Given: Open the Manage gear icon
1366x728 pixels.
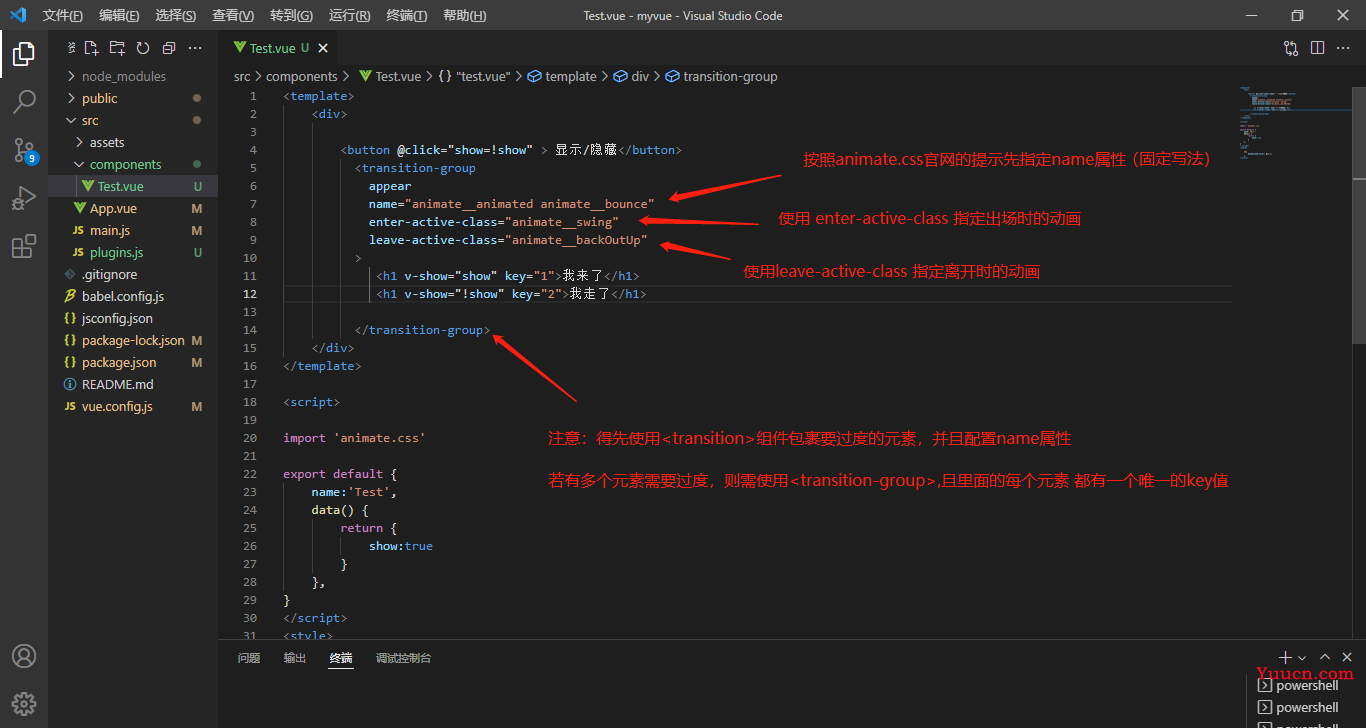Looking at the screenshot, I should [x=24, y=703].
